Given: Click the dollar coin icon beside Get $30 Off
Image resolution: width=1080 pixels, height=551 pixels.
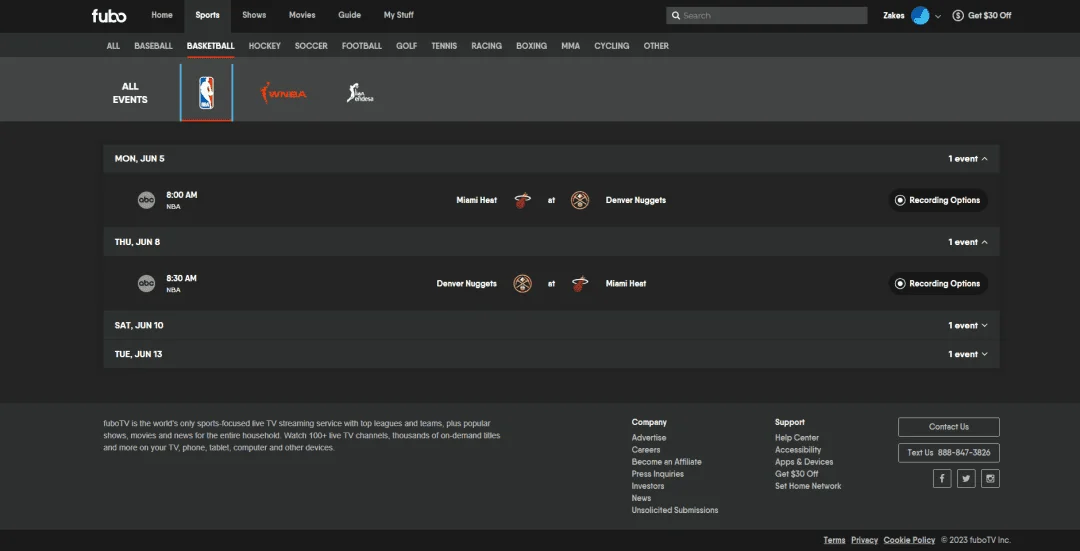Looking at the screenshot, I should point(958,15).
